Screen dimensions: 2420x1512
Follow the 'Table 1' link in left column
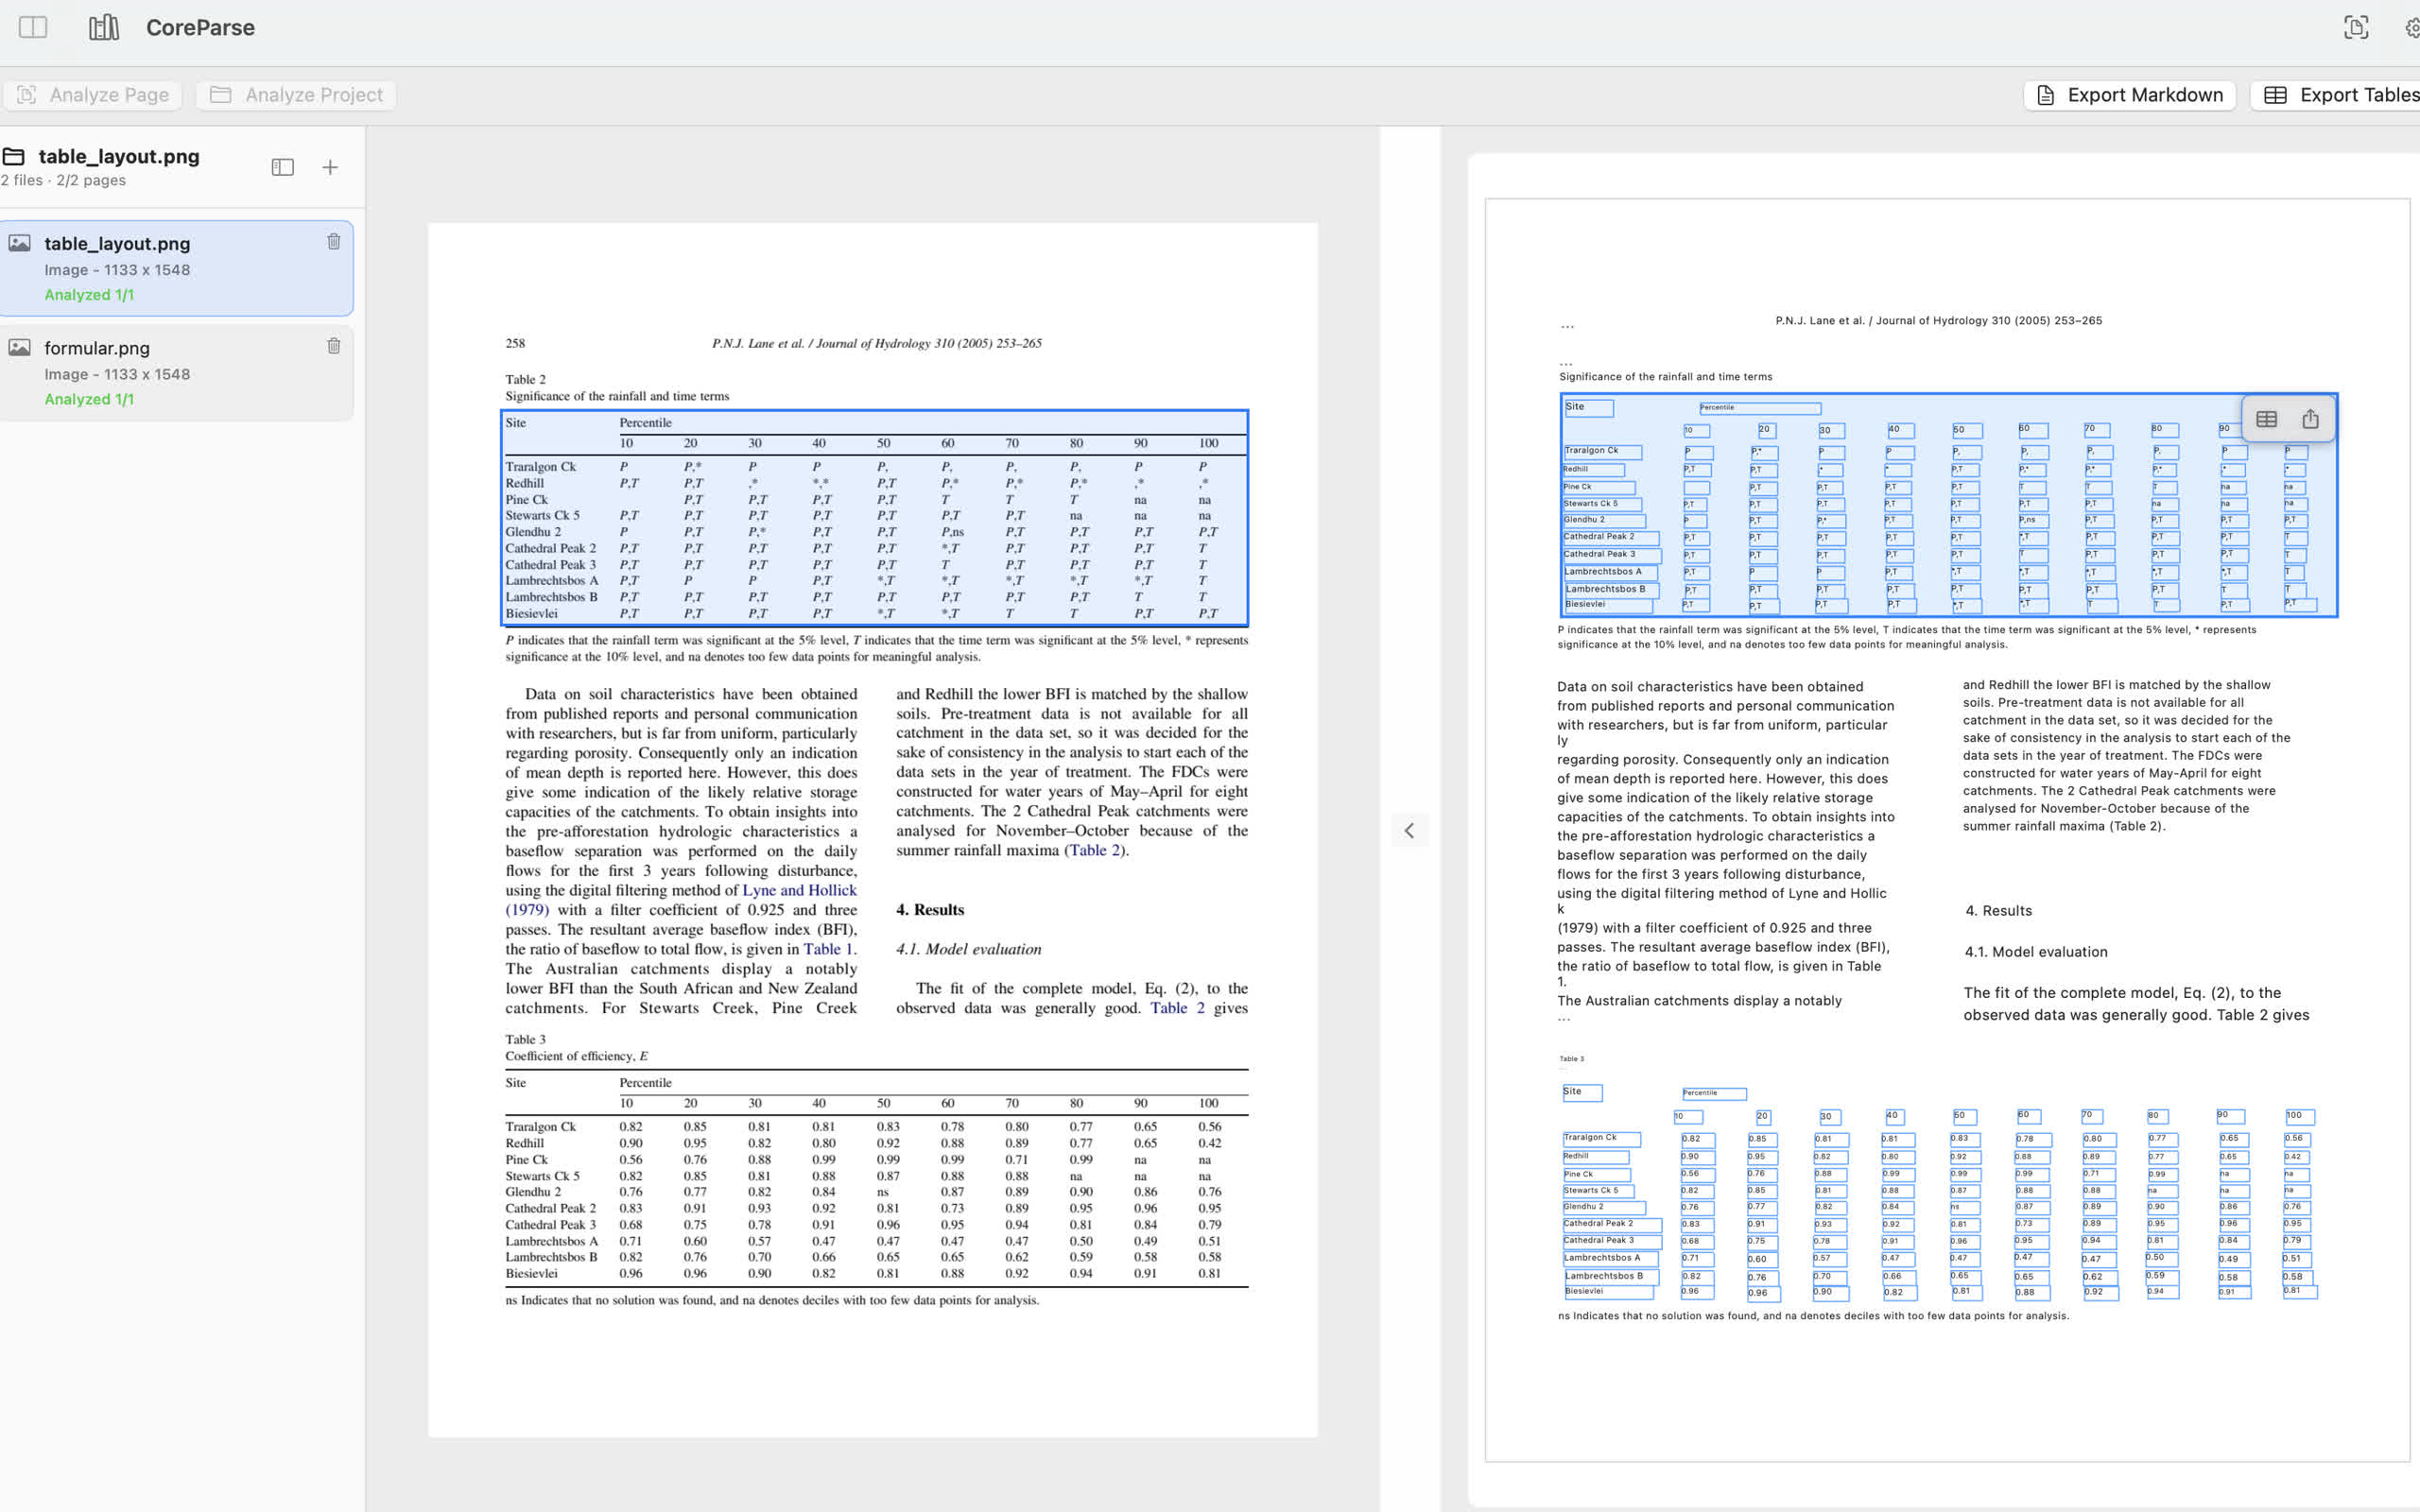pos(829,949)
